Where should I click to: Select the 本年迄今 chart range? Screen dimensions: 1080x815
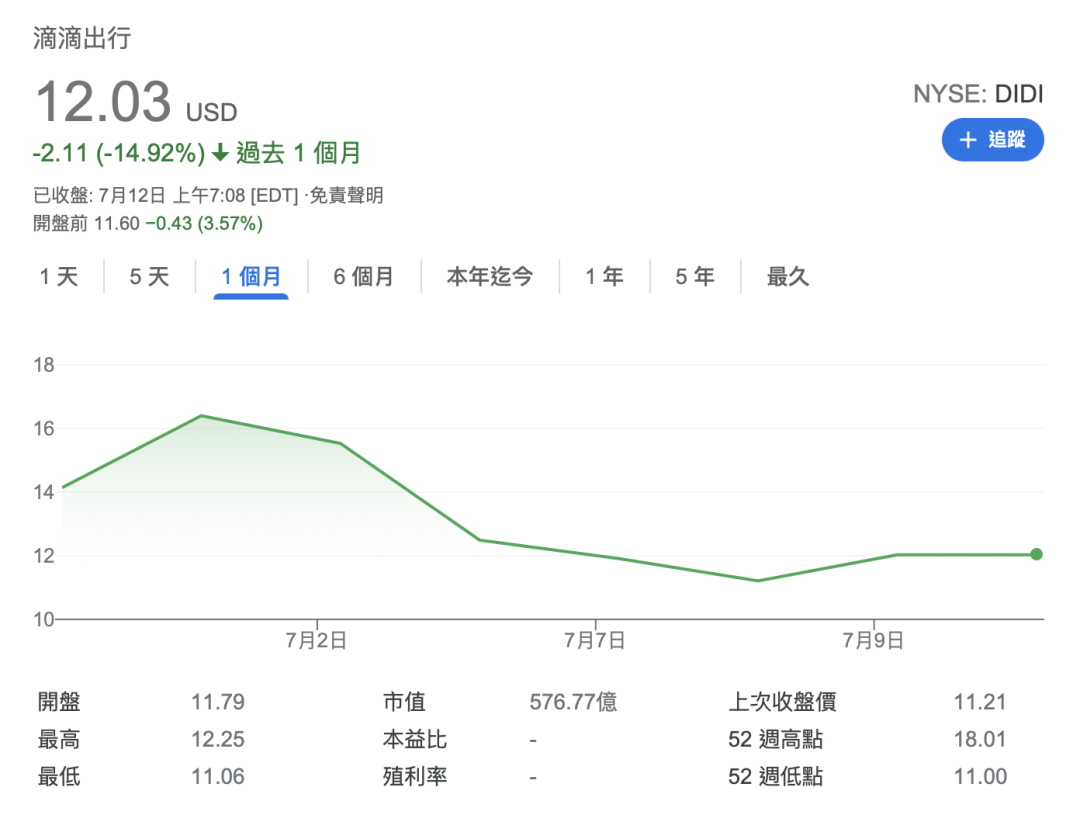491,276
